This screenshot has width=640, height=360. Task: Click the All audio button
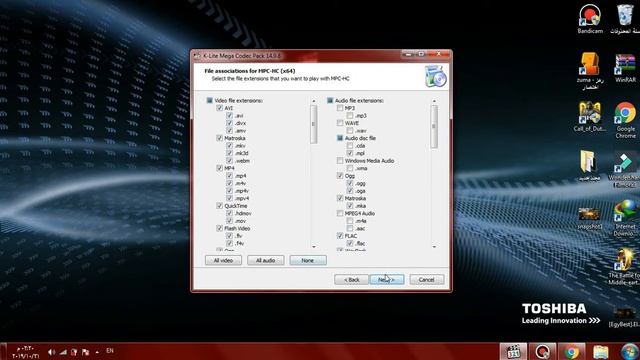tap(266, 260)
